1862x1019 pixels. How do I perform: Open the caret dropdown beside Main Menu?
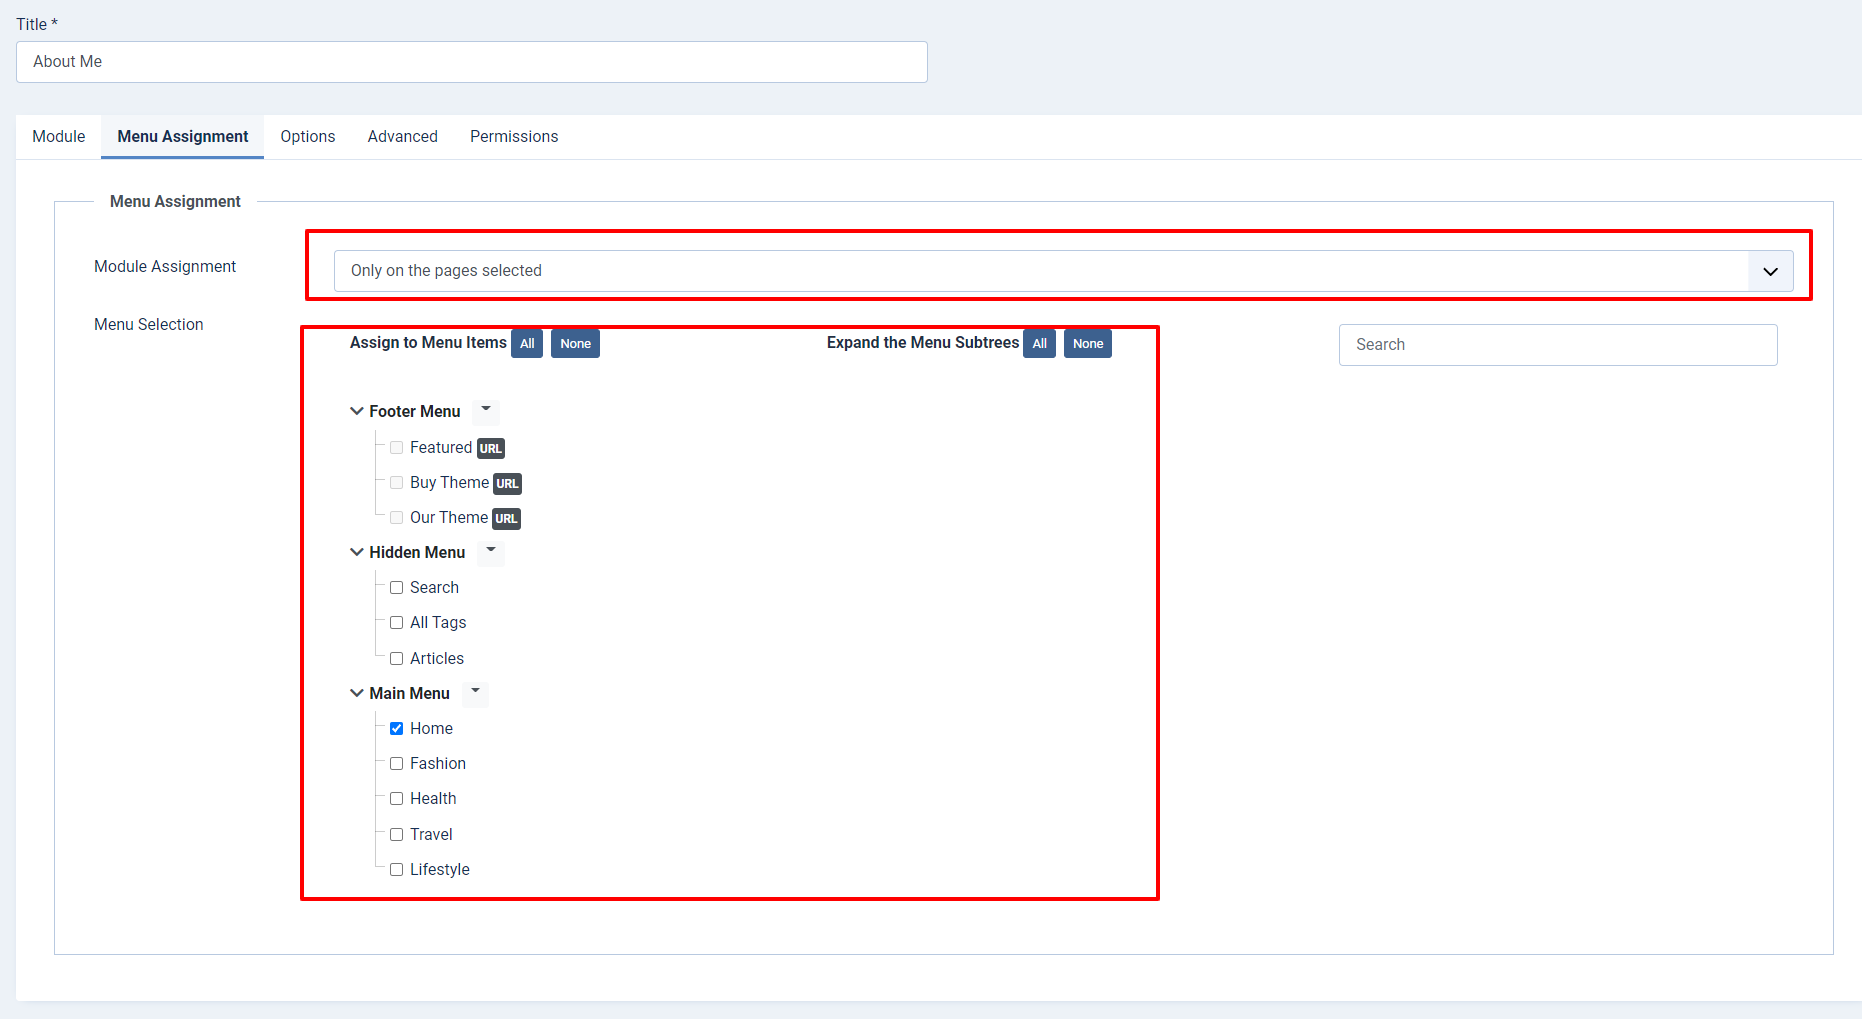475,692
